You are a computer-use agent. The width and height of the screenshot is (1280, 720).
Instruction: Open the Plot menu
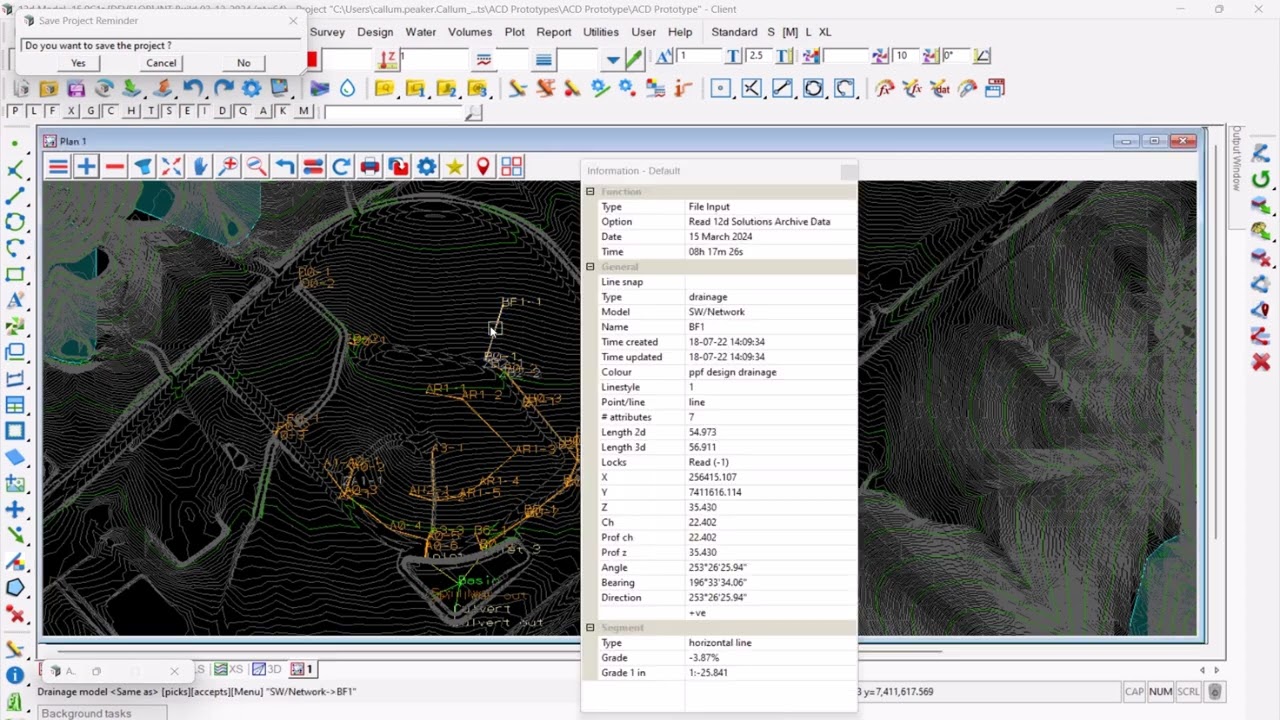coord(515,32)
